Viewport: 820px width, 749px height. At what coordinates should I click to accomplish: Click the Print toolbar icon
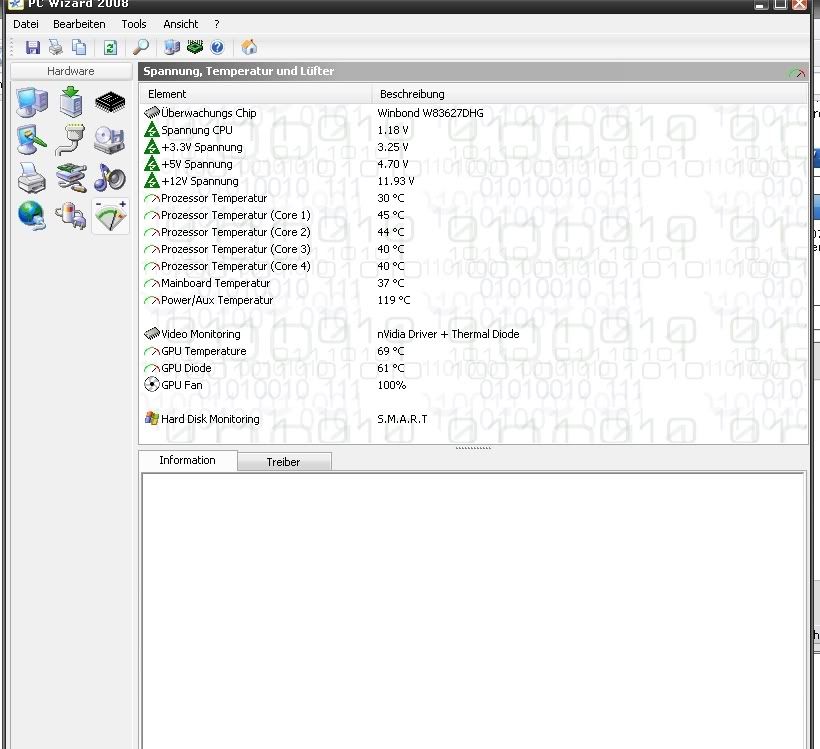(x=55, y=48)
